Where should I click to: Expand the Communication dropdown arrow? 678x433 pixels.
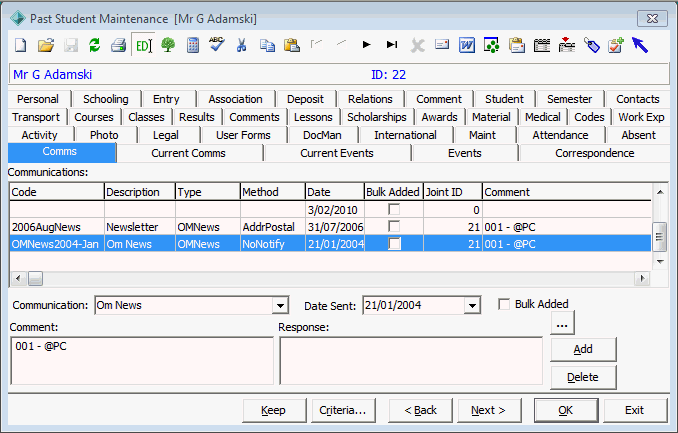280,306
